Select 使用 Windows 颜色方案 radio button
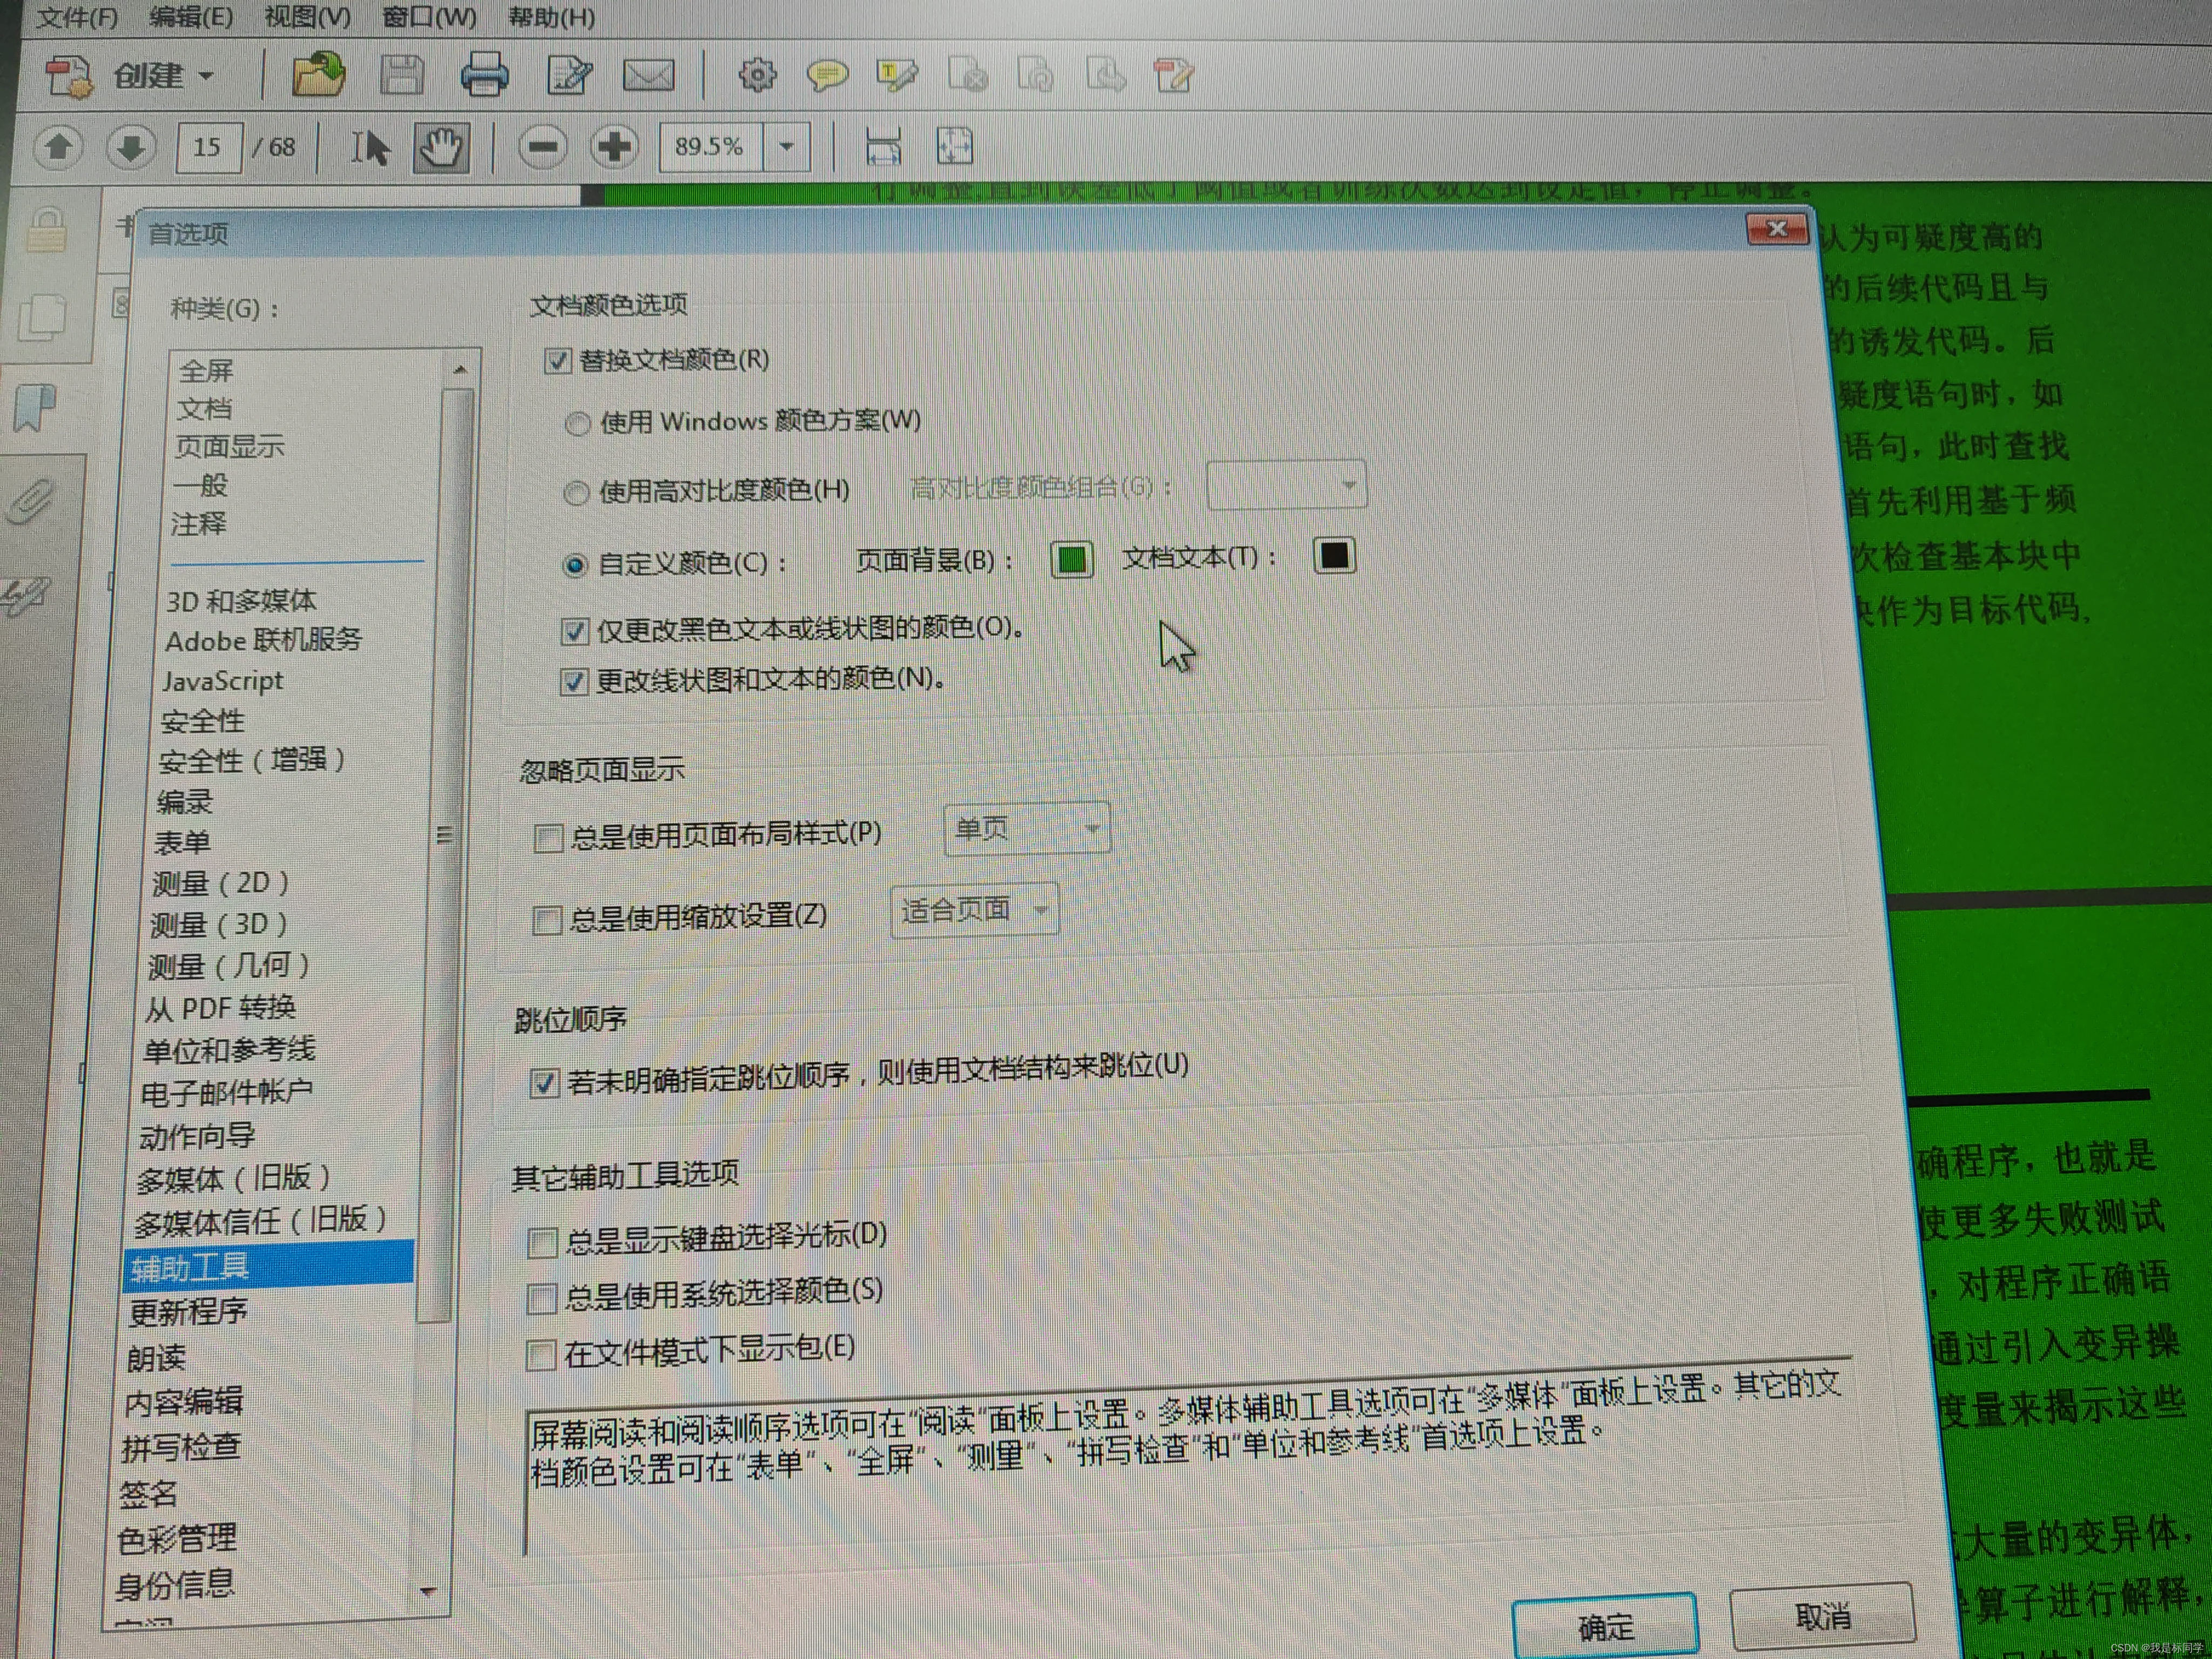The image size is (2212, 1659). coord(577,424)
